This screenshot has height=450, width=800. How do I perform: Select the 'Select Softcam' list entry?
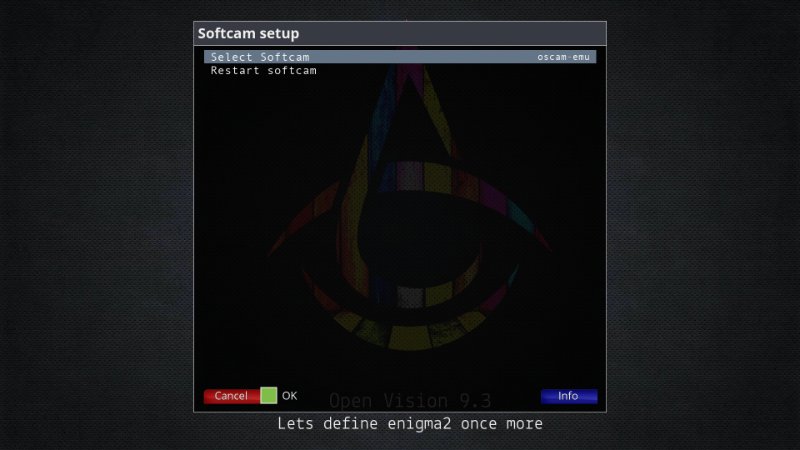pyautogui.click(x=260, y=57)
